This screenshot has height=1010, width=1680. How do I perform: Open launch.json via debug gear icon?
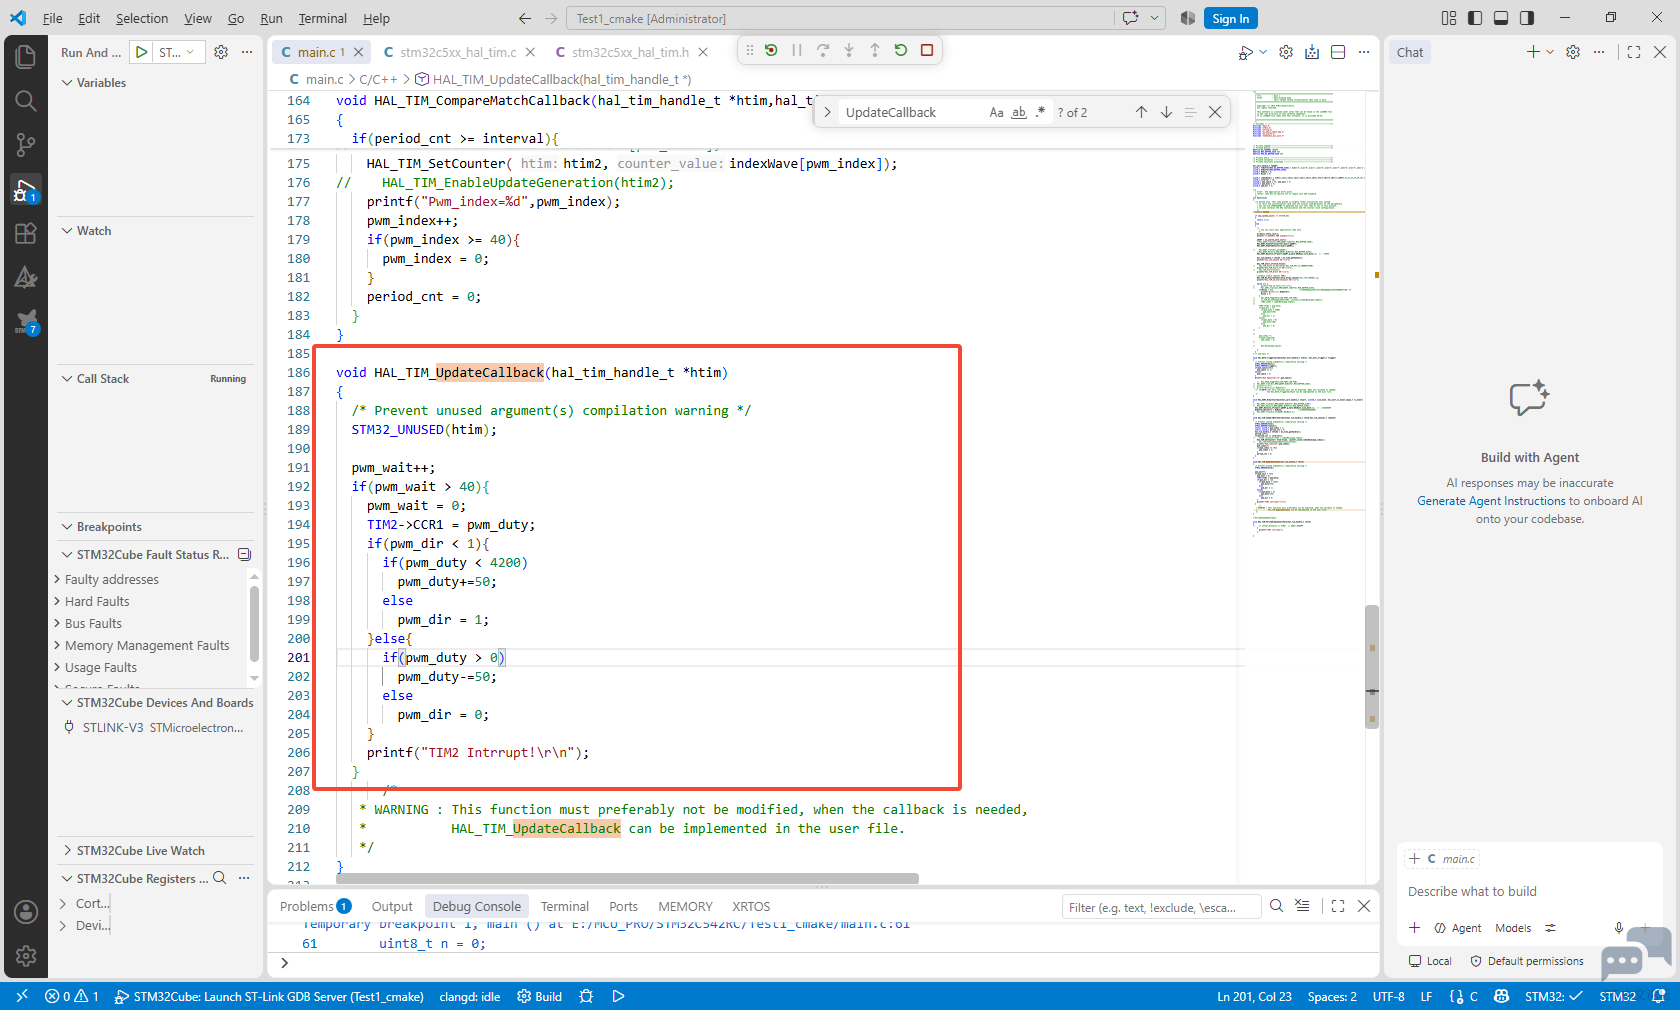click(221, 52)
